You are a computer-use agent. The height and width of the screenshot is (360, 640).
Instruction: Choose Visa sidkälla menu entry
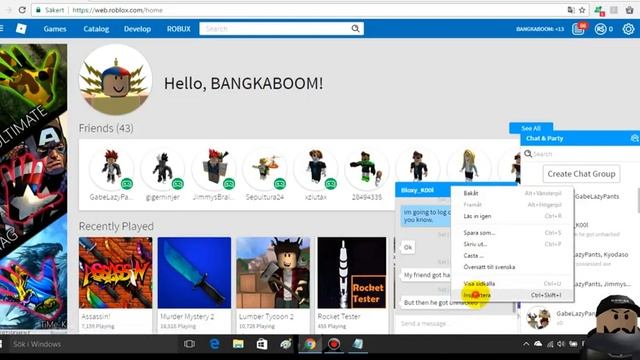click(x=512, y=283)
